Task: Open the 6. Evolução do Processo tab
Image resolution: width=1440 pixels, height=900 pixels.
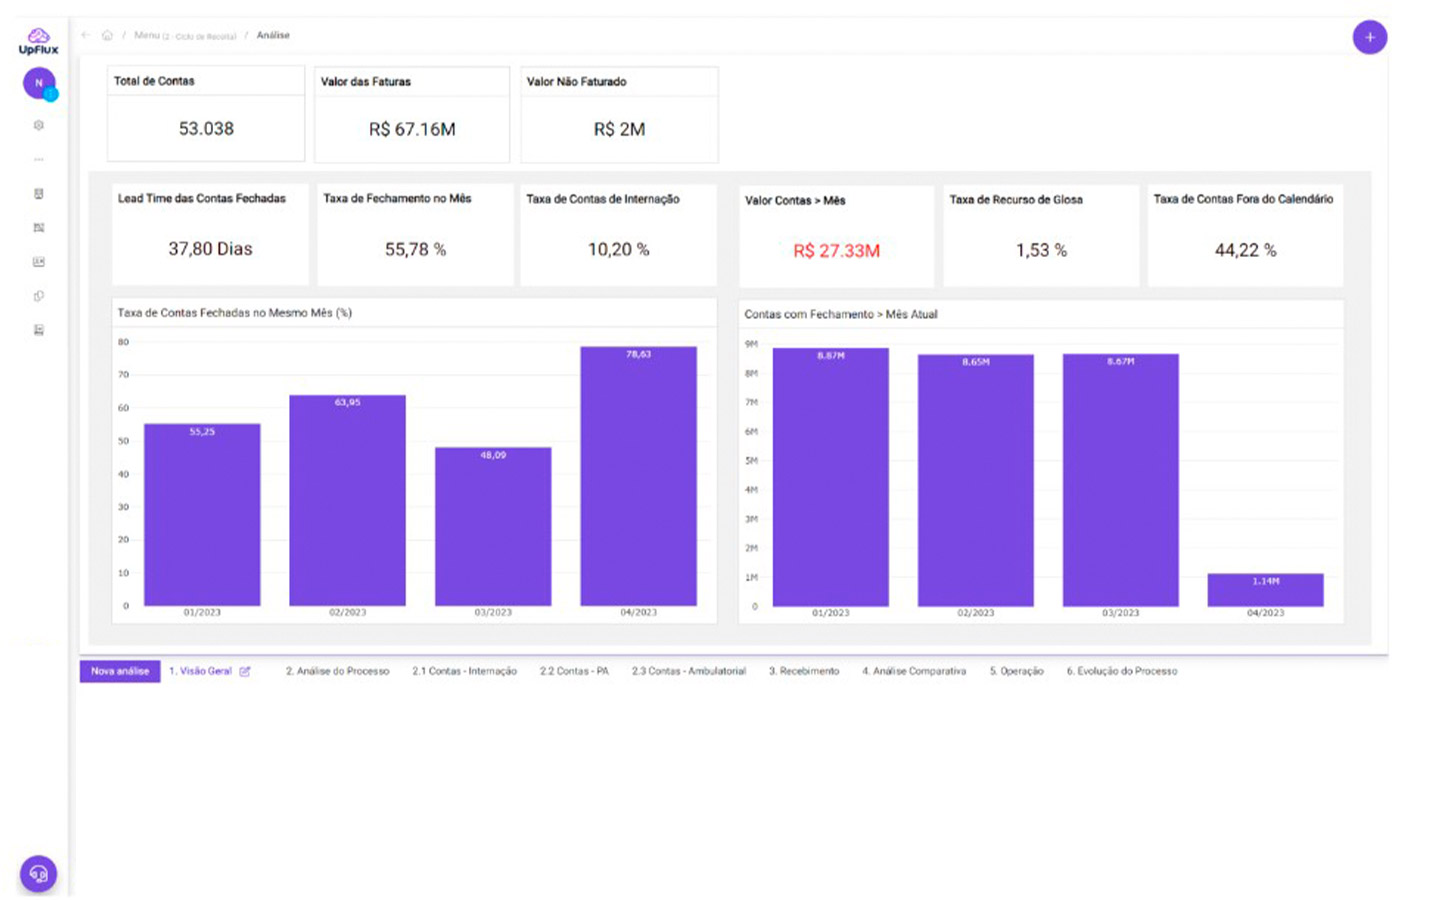Action: tap(1121, 671)
